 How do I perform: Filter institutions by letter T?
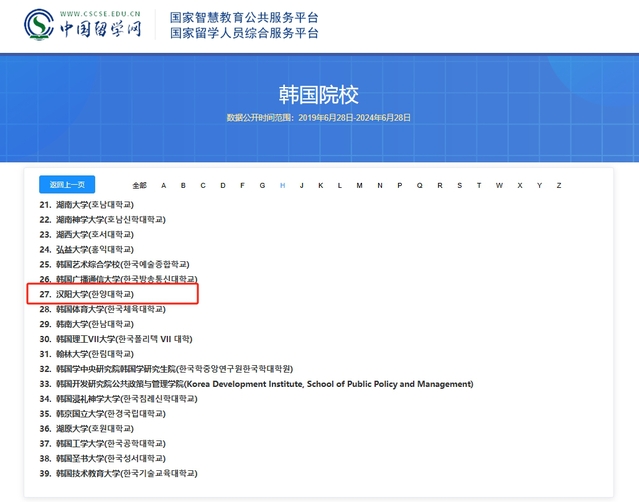(479, 185)
